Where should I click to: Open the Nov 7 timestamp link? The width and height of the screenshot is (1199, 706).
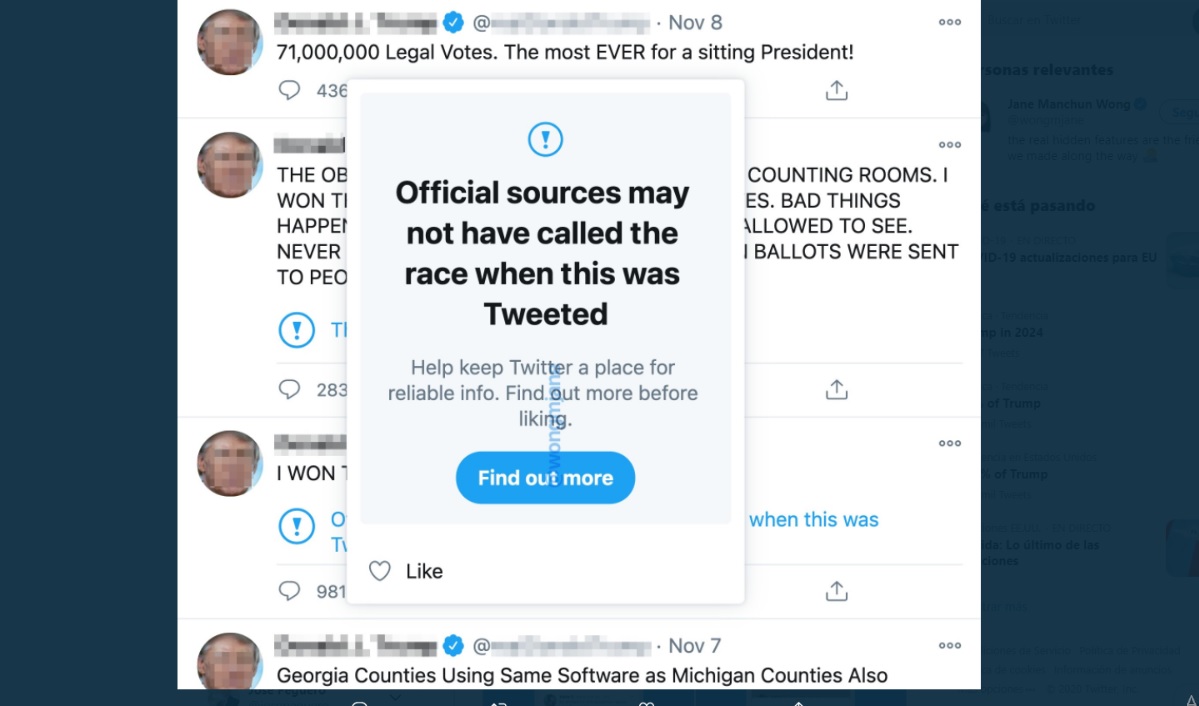click(x=695, y=645)
